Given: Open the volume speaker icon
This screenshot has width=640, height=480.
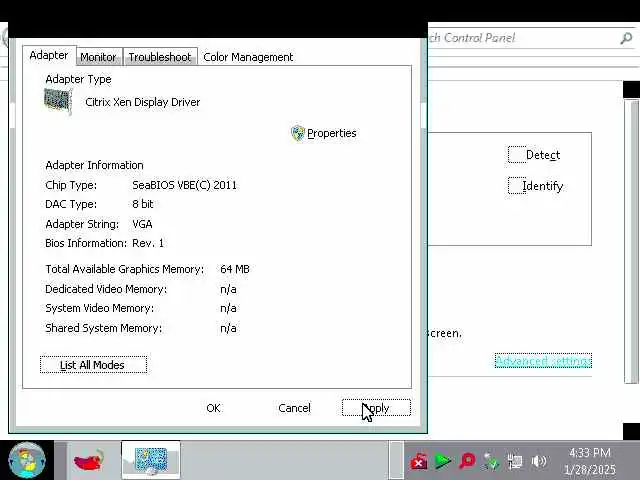Looking at the screenshot, I should point(539,462).
